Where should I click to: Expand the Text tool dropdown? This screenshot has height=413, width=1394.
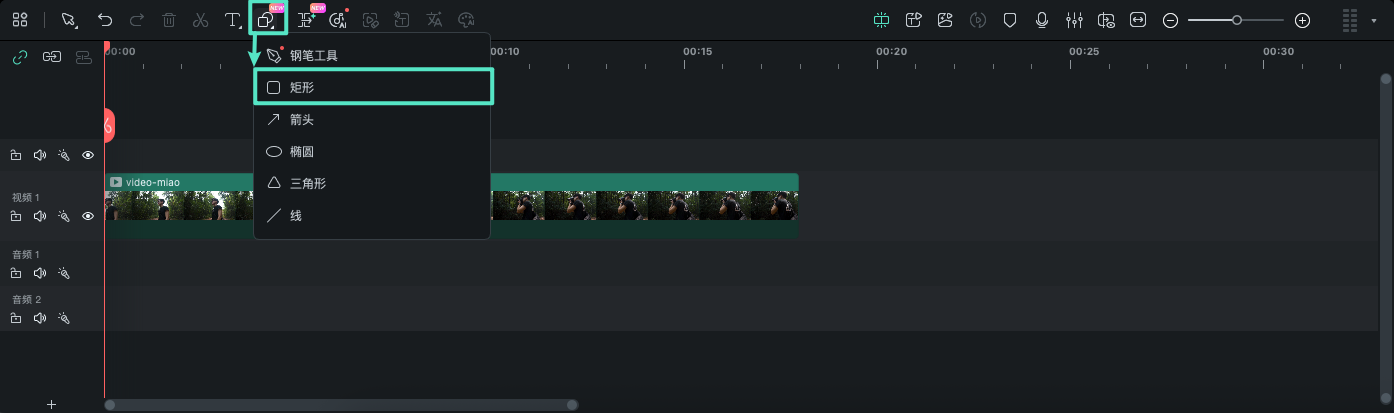[x=232, y=20]
